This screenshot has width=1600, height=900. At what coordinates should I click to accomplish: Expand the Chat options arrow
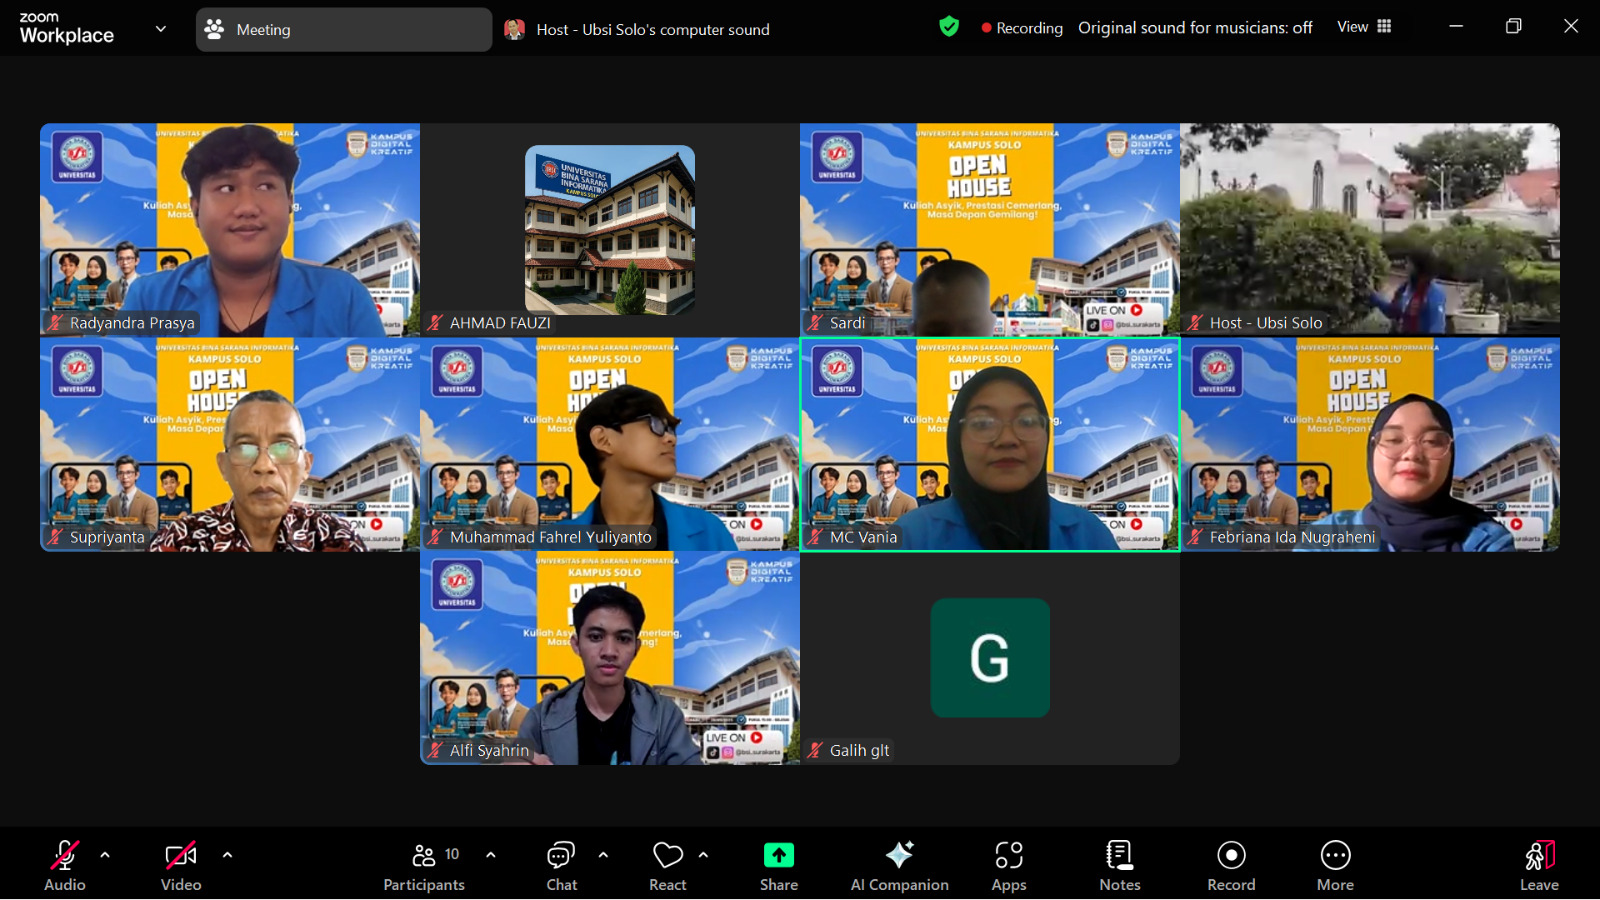click(x=603, y=855)
